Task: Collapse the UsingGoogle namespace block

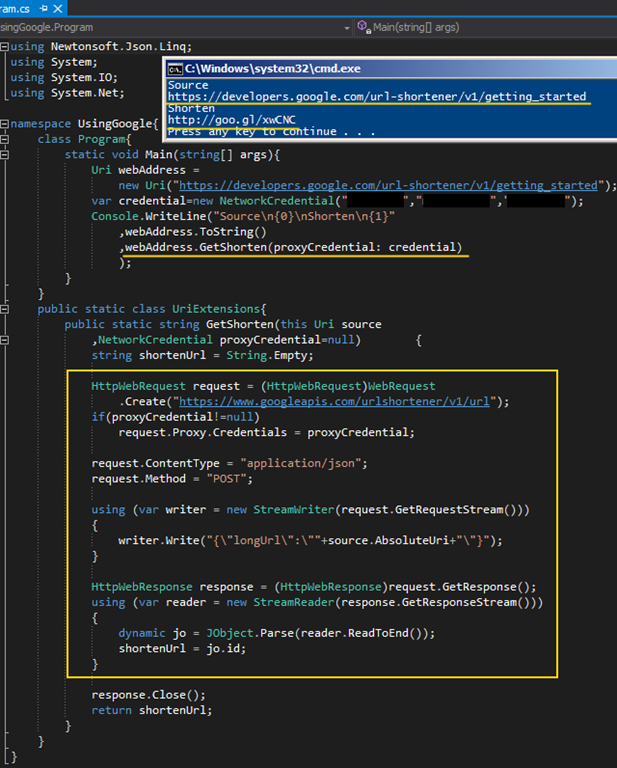Action: tap(5, 124)
